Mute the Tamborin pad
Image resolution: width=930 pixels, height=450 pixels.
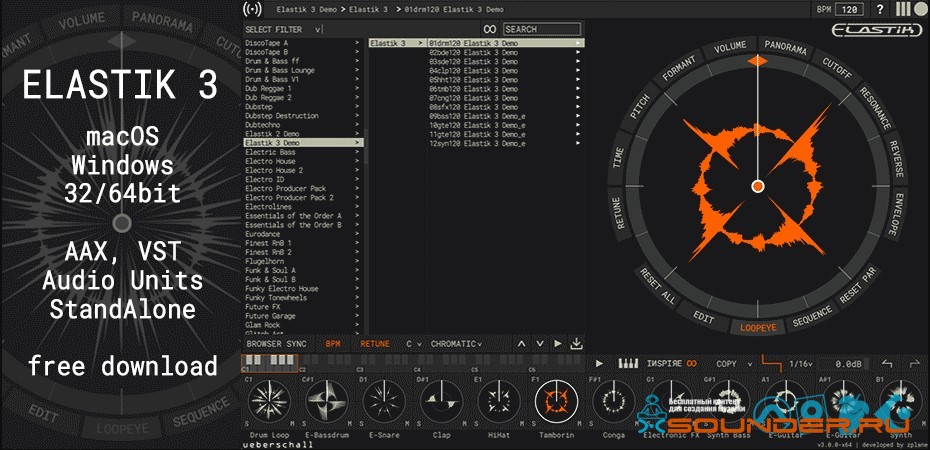pyautogui.click(x=579, y=424)
